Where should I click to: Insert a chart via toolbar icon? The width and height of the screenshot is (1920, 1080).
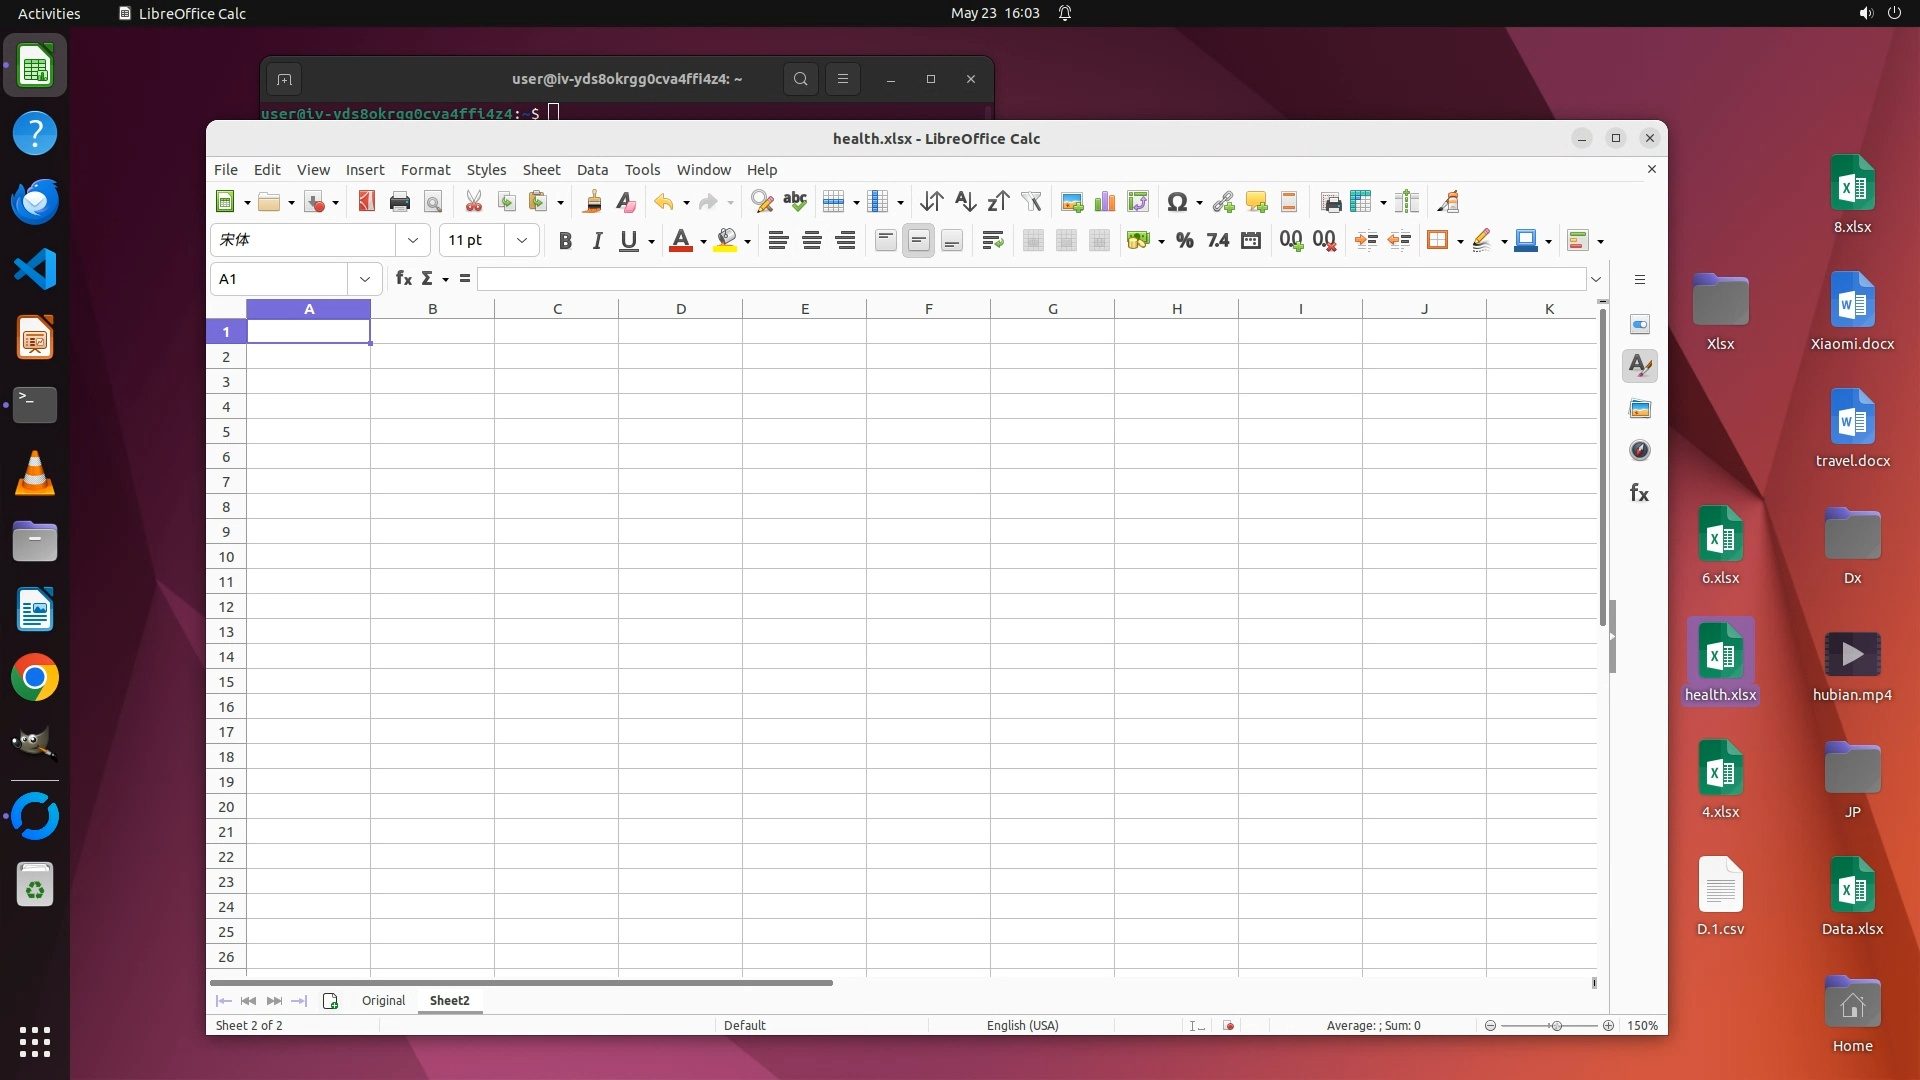[x=1105, y=202]
